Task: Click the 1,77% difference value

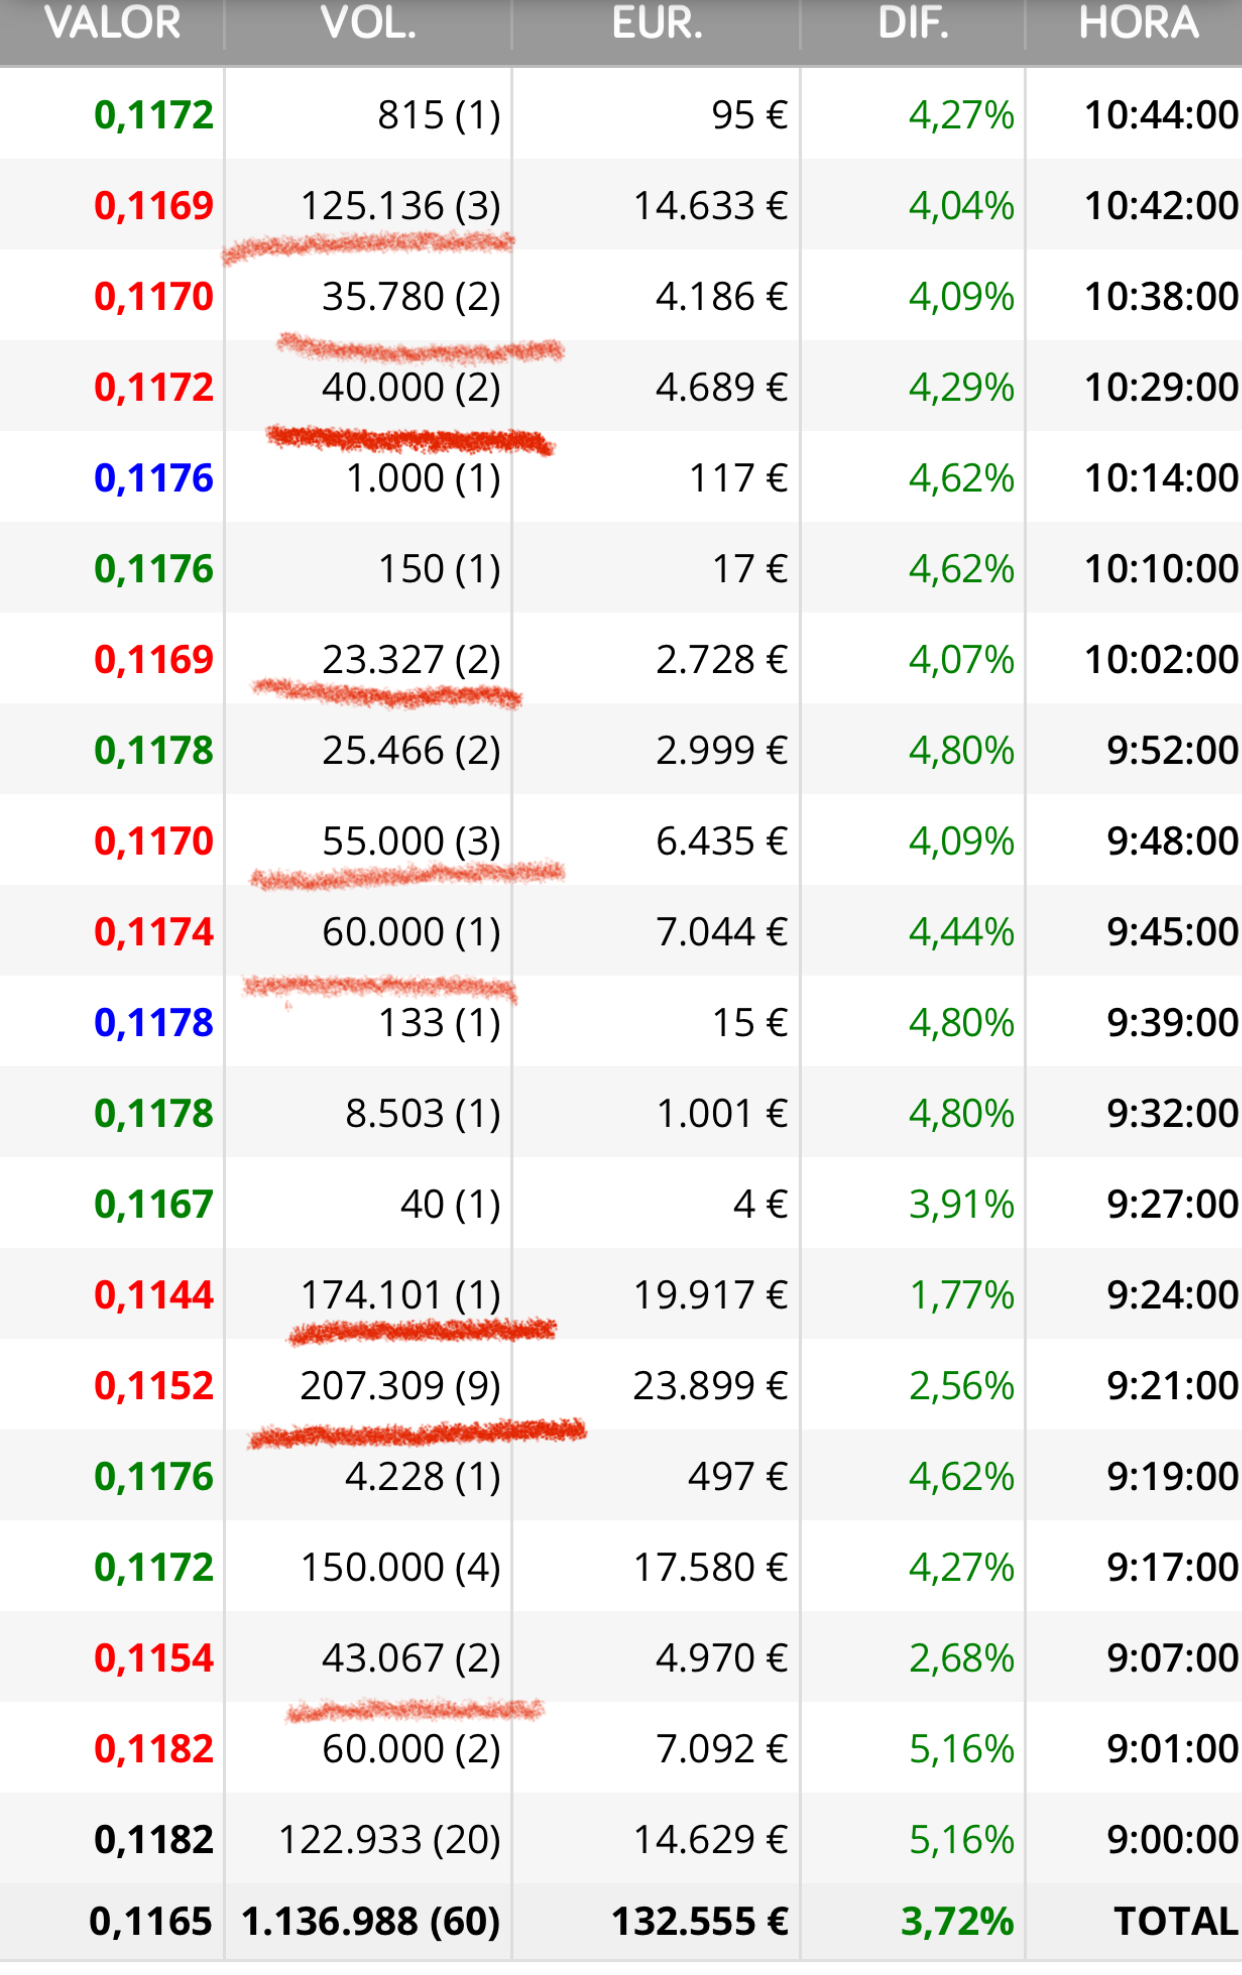Action: 962,1296
